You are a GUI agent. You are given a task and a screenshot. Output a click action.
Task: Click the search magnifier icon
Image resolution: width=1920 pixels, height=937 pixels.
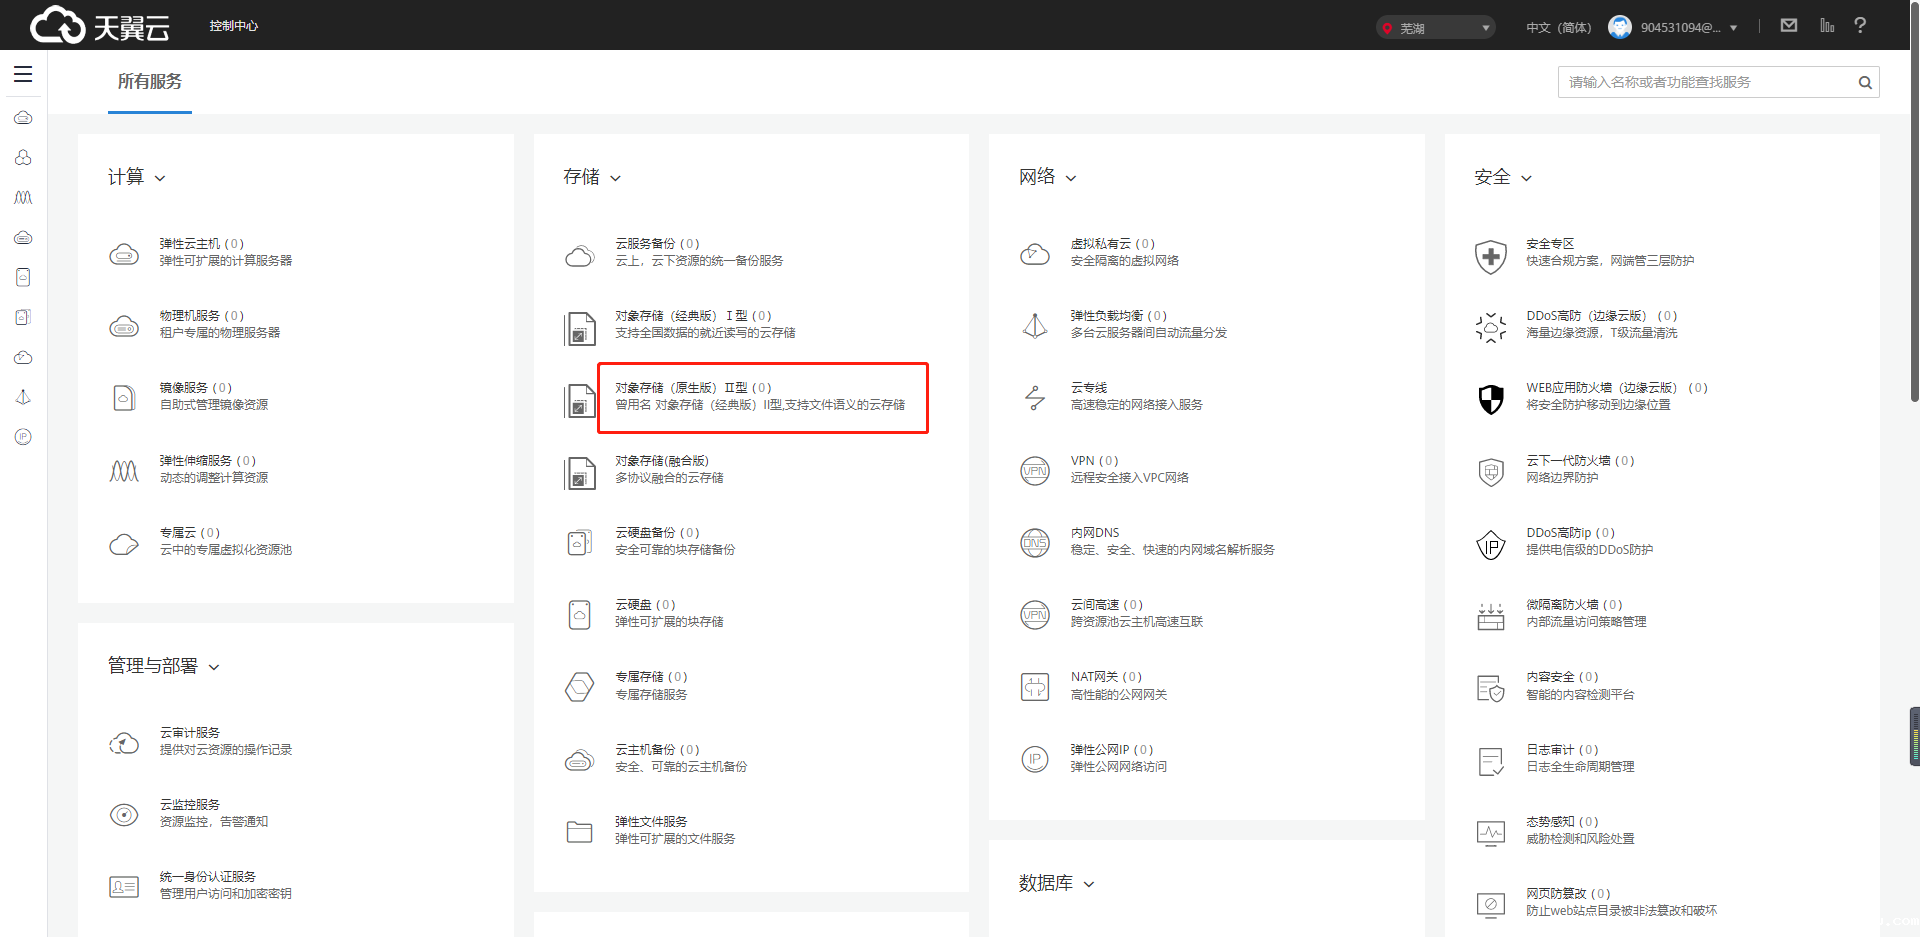tap(1865, 83)
